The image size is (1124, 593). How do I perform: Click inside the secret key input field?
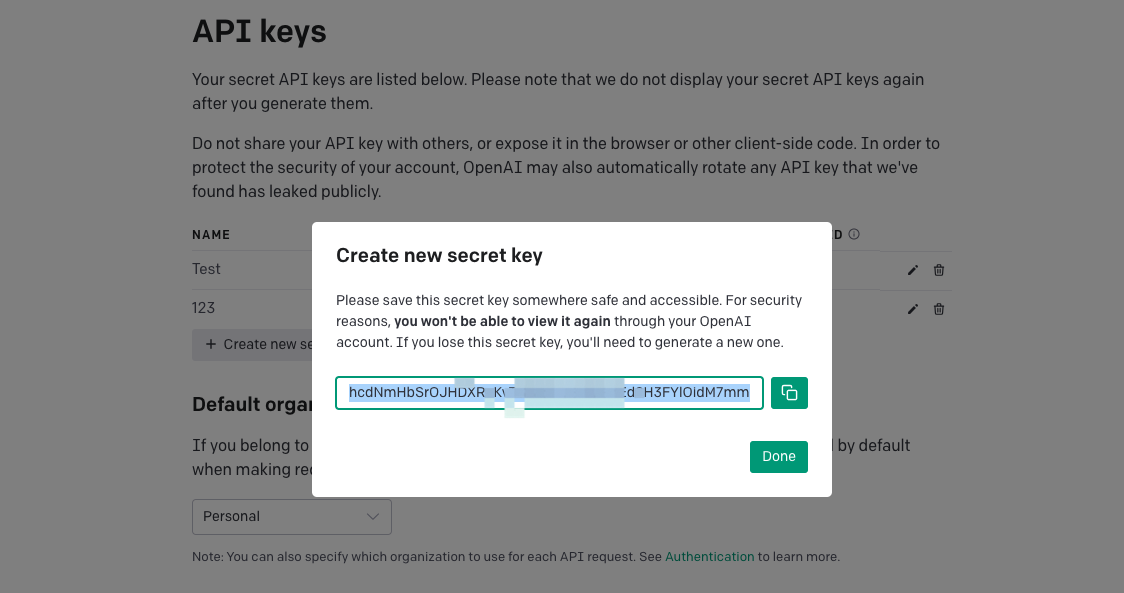point(548,392)
